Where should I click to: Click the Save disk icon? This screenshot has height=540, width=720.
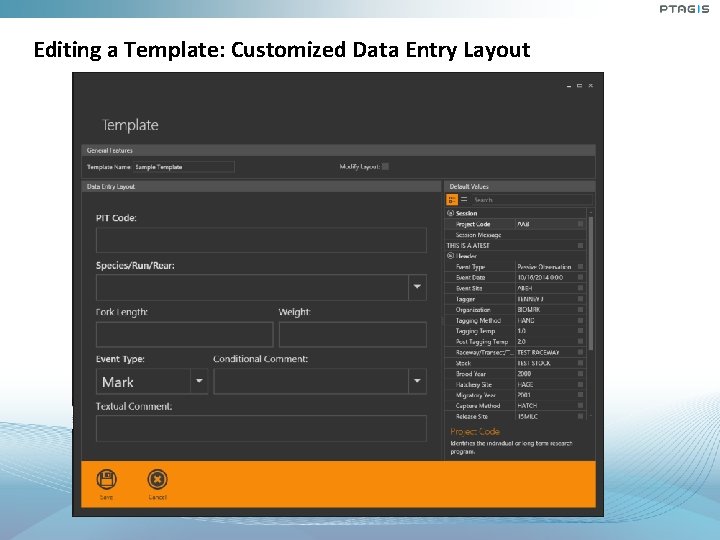click(x=107, y=479)
